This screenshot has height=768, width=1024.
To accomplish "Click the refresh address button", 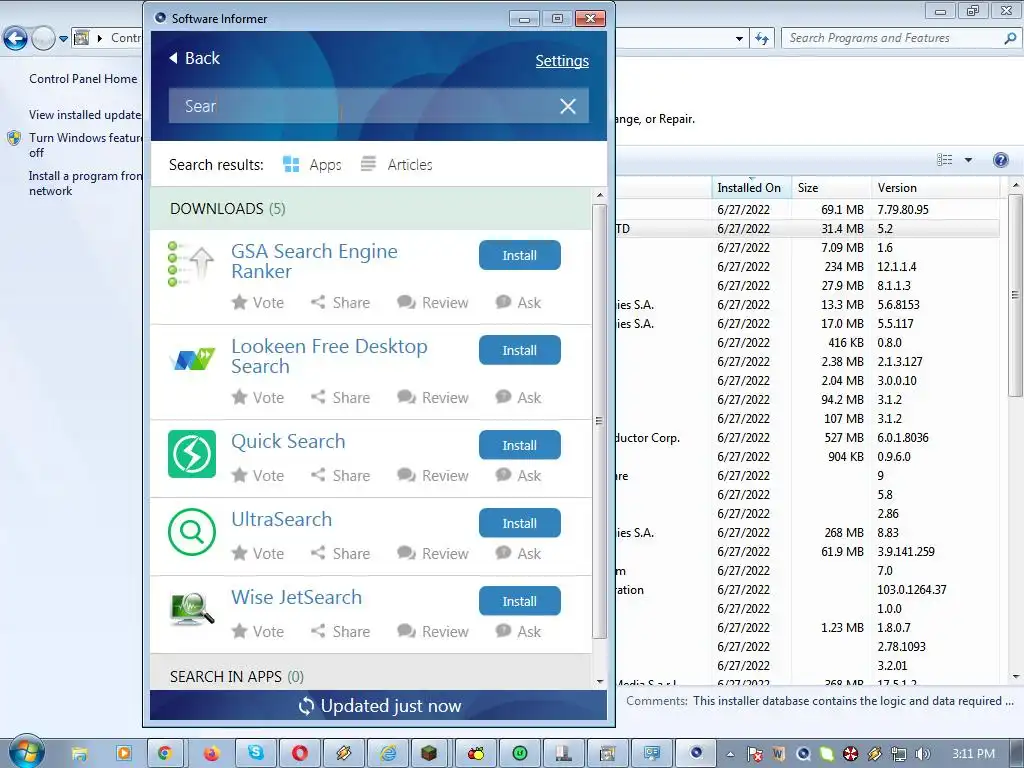I will click(761, 39).
